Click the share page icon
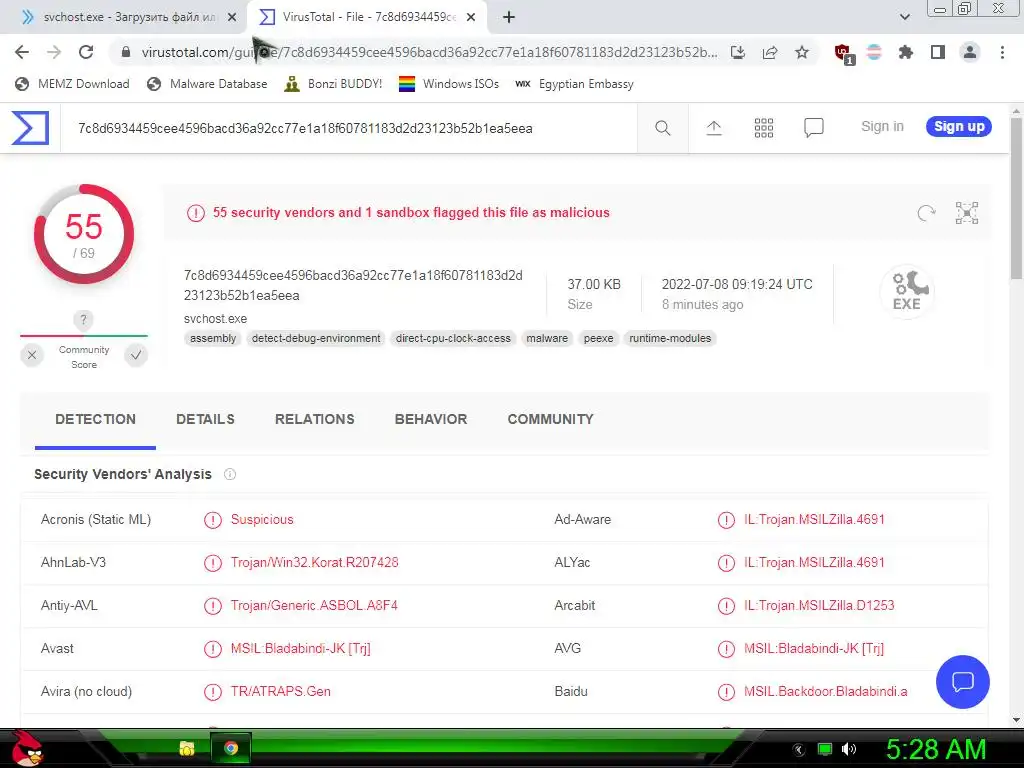This screenshot has width=1024, height=768. click(x=770, y=52)
